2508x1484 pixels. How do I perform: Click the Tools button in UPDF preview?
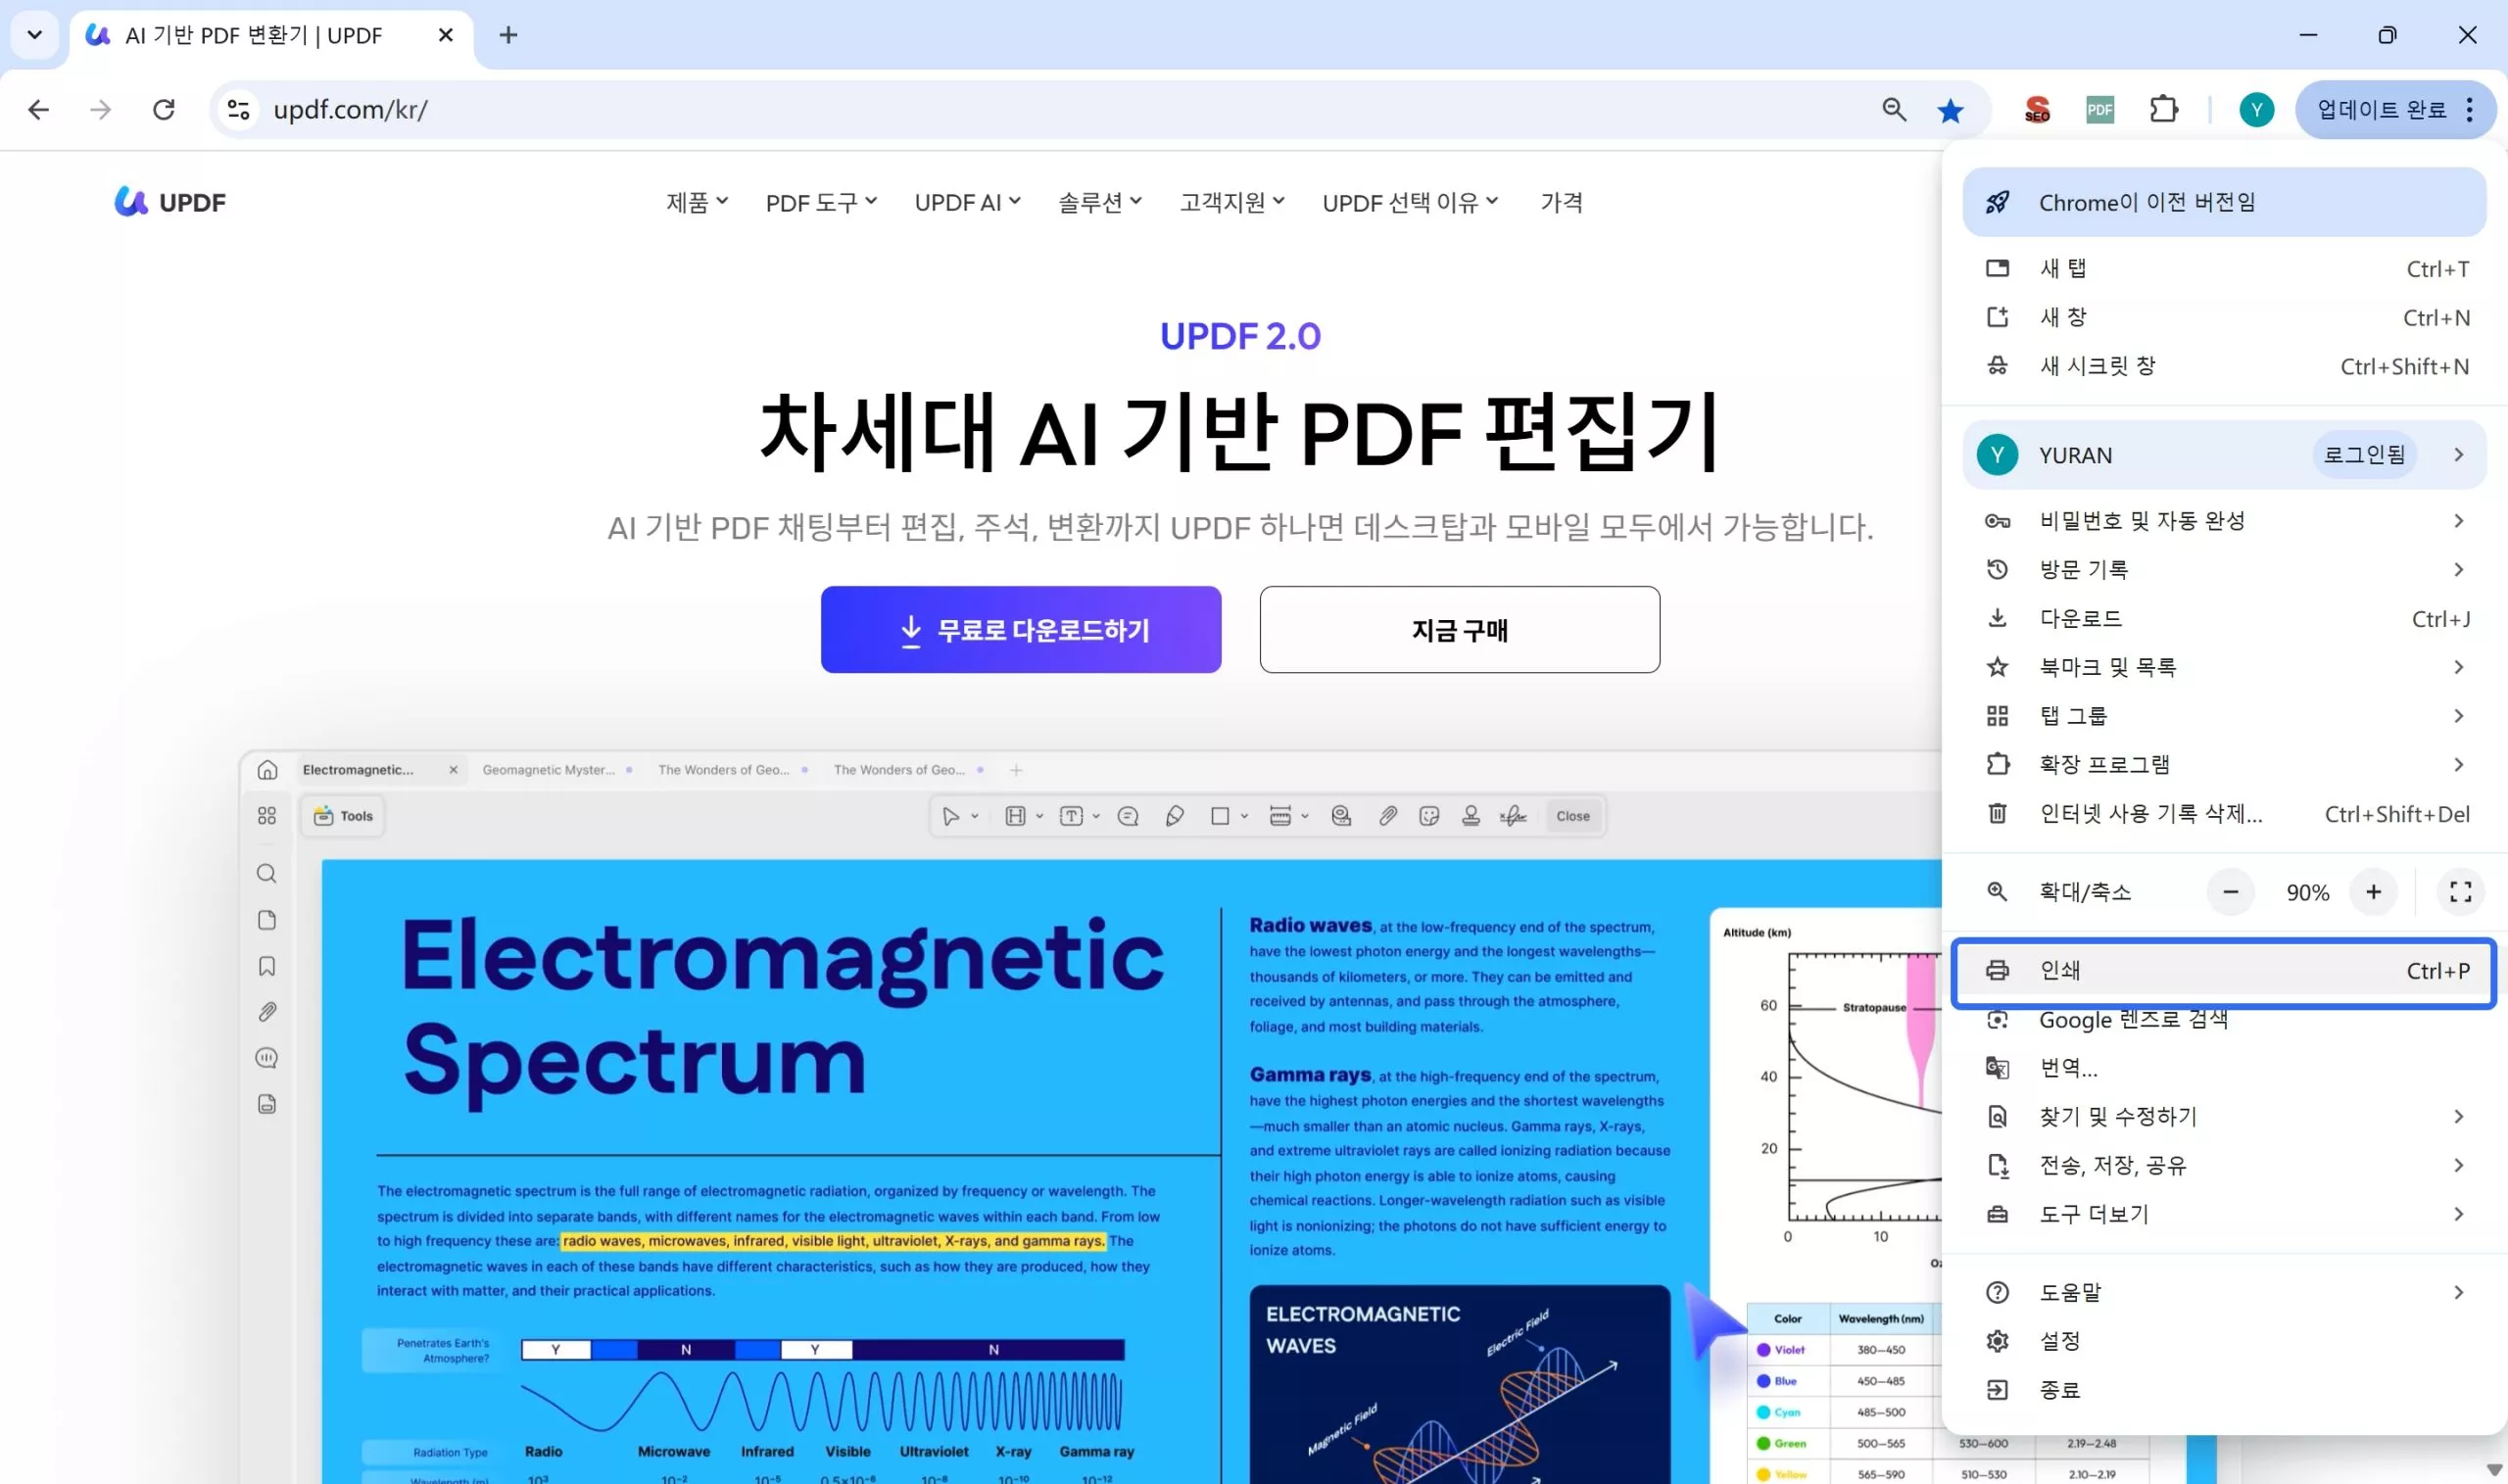pos(343,816)
